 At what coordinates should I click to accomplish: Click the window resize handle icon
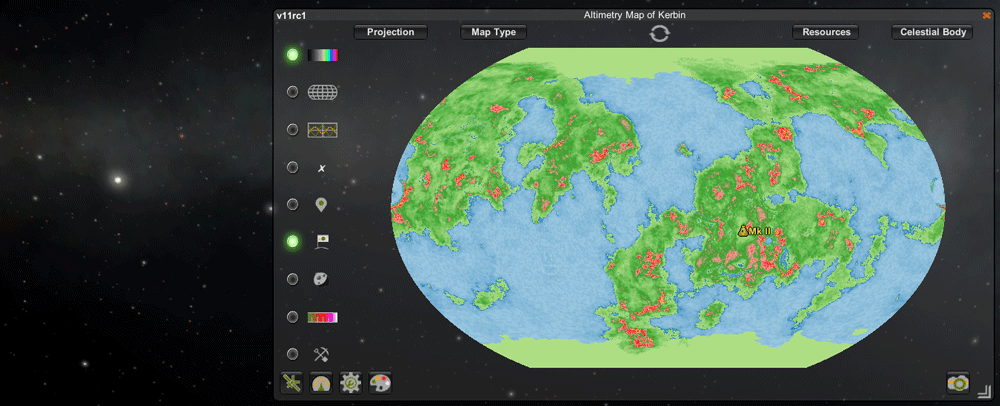pyautogui.click(x=985, y=391)
